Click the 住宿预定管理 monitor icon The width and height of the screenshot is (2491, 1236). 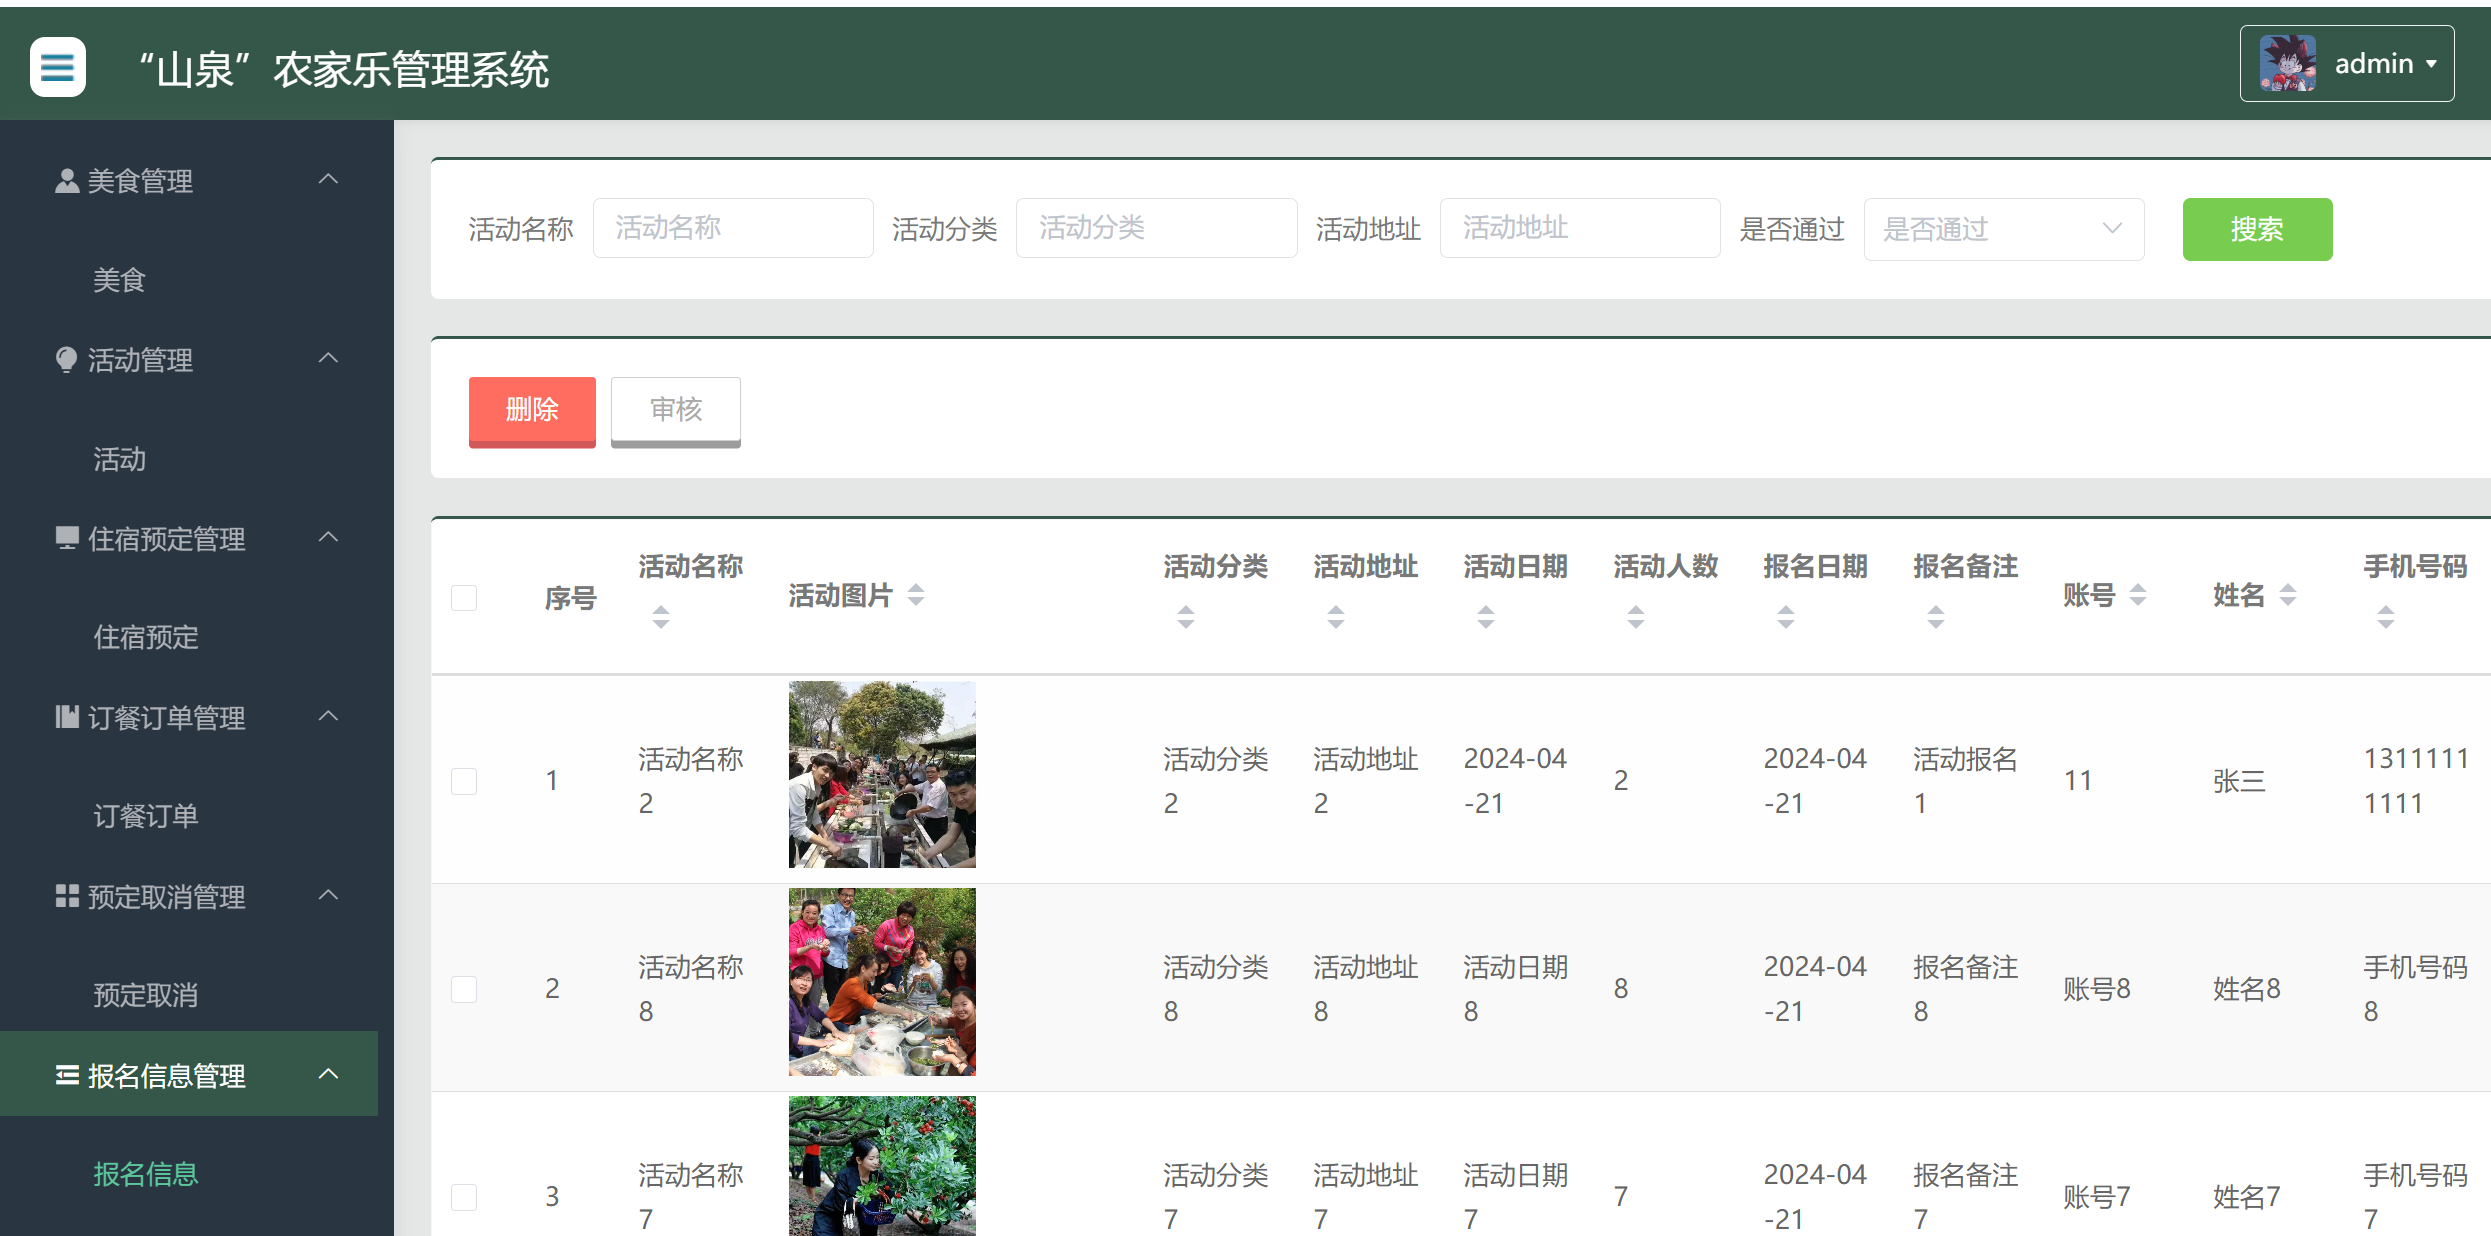pos(67,539)
